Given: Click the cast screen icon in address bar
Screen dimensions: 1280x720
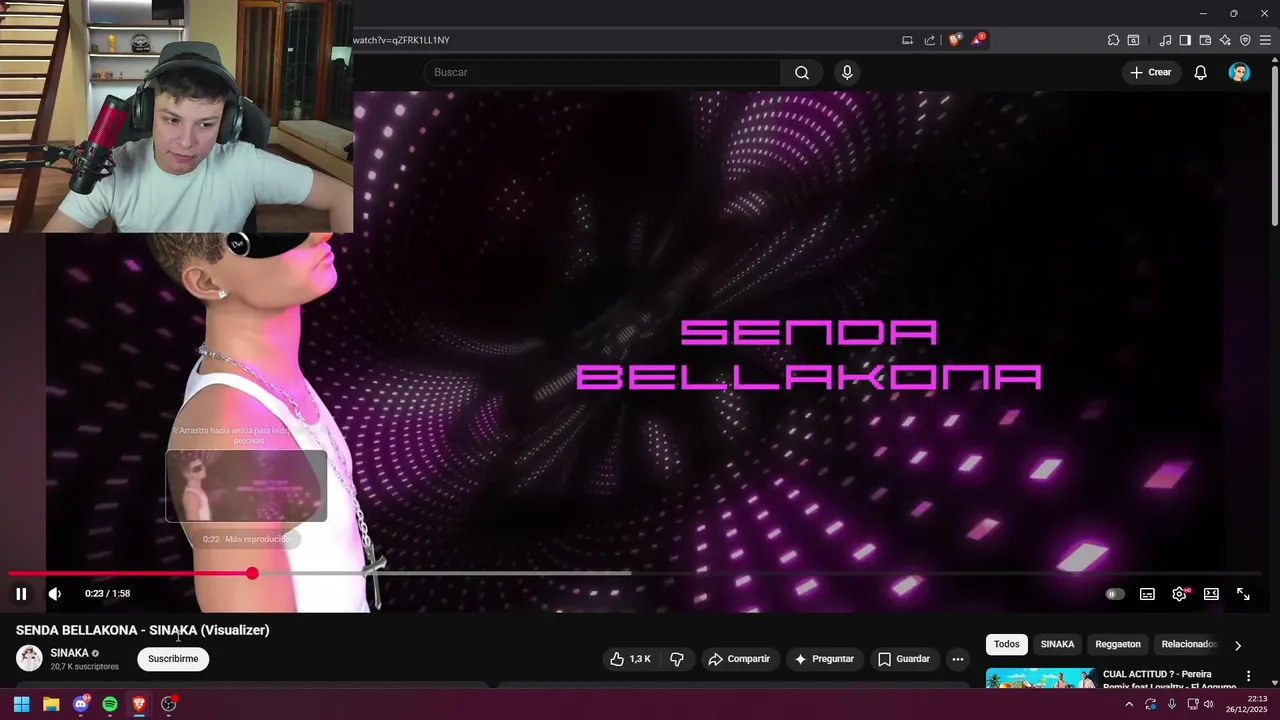Looking at the screenshot, I should [x=907, y=40].
